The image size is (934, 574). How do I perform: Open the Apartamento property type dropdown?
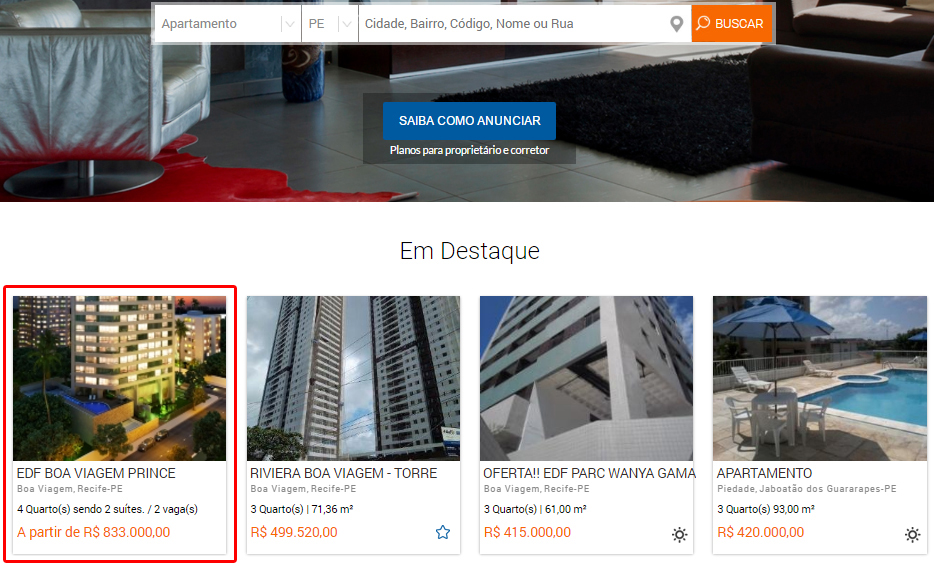[x=227, y=24]
